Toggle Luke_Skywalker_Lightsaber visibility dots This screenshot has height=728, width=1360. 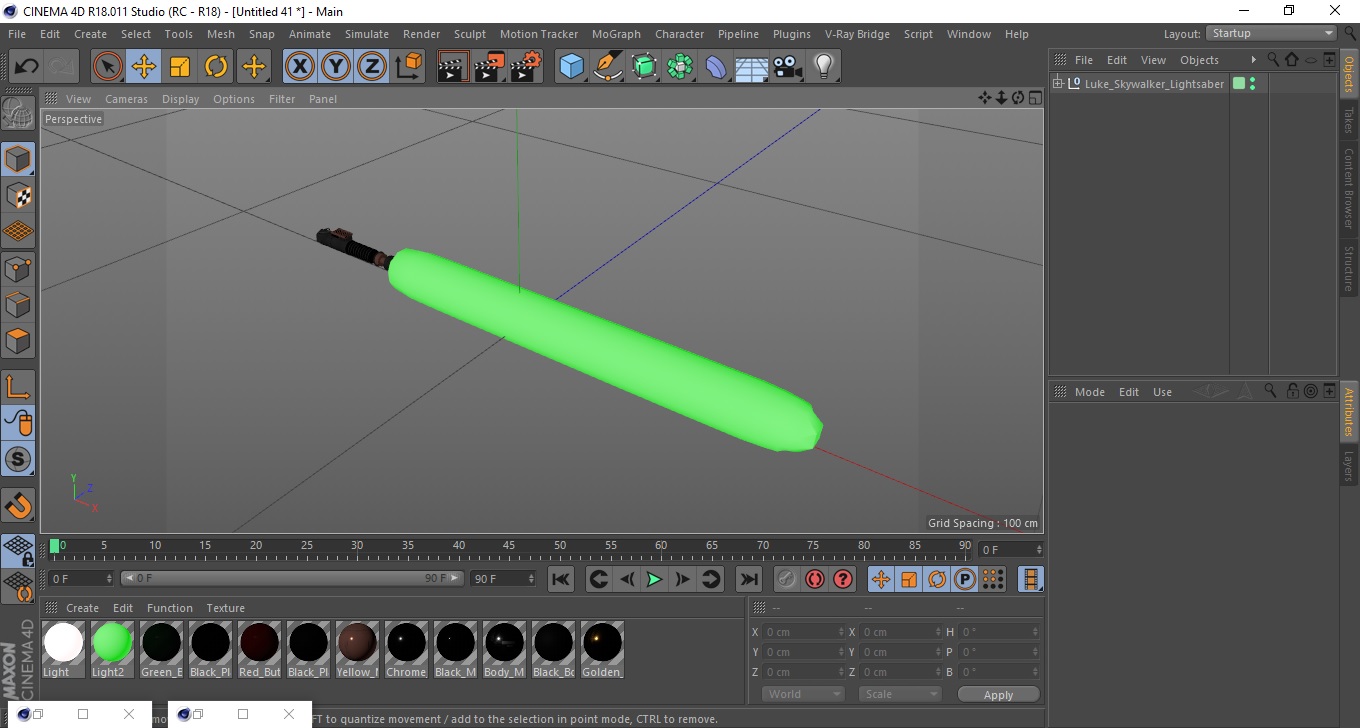tap(1252, 84)
